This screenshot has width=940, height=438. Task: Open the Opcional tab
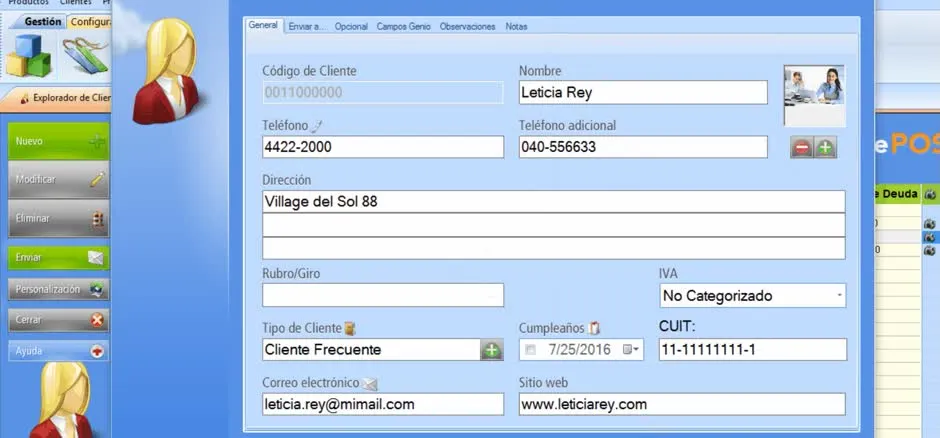[351, 26]
